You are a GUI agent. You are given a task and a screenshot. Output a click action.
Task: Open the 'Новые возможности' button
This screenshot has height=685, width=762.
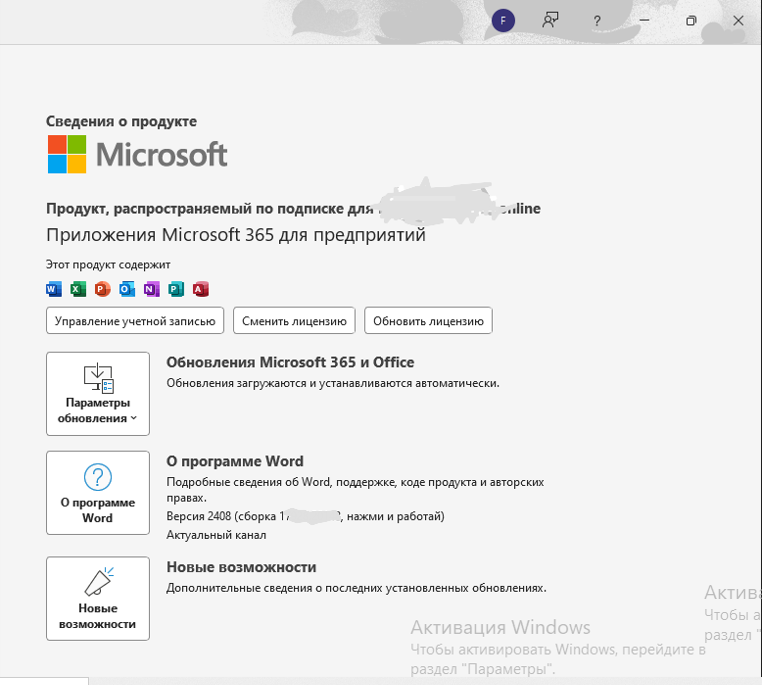coord(98,598)
